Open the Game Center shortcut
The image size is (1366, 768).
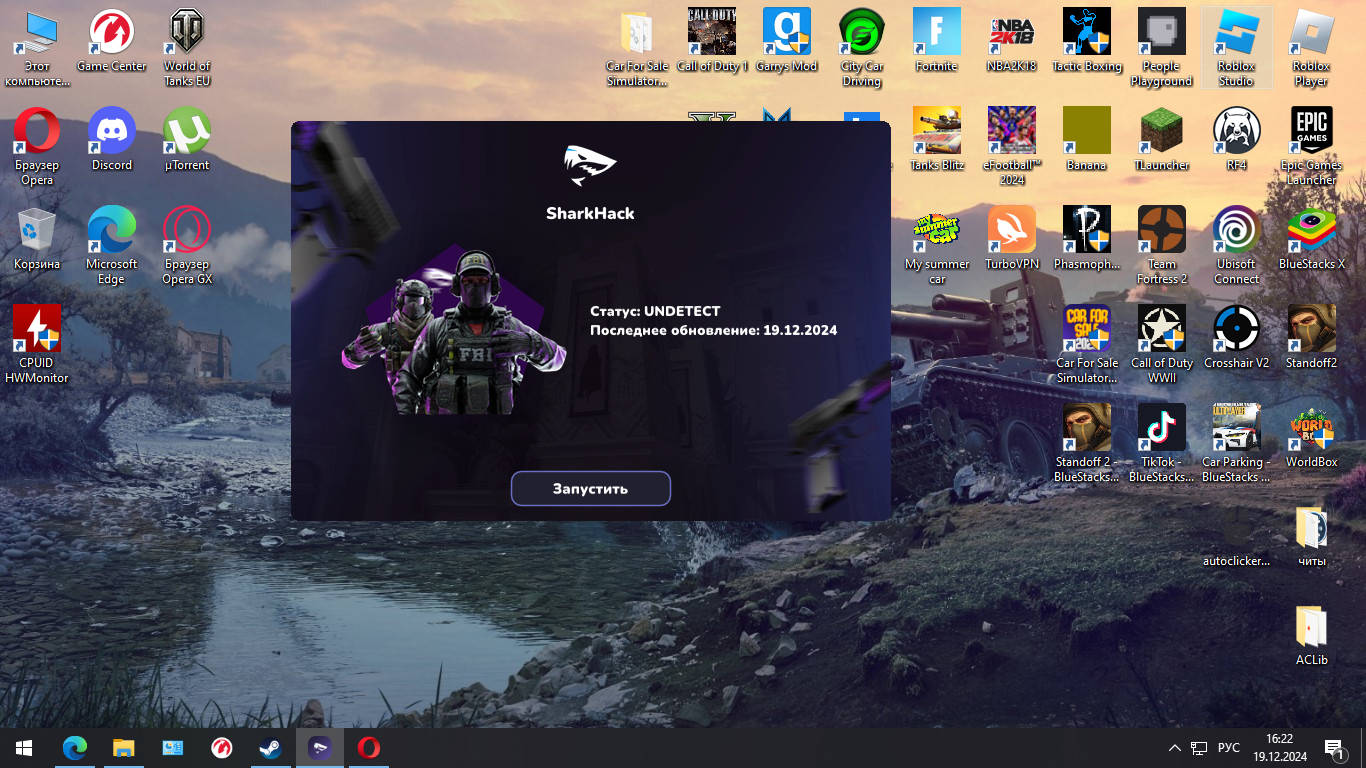tap(112, 41)
